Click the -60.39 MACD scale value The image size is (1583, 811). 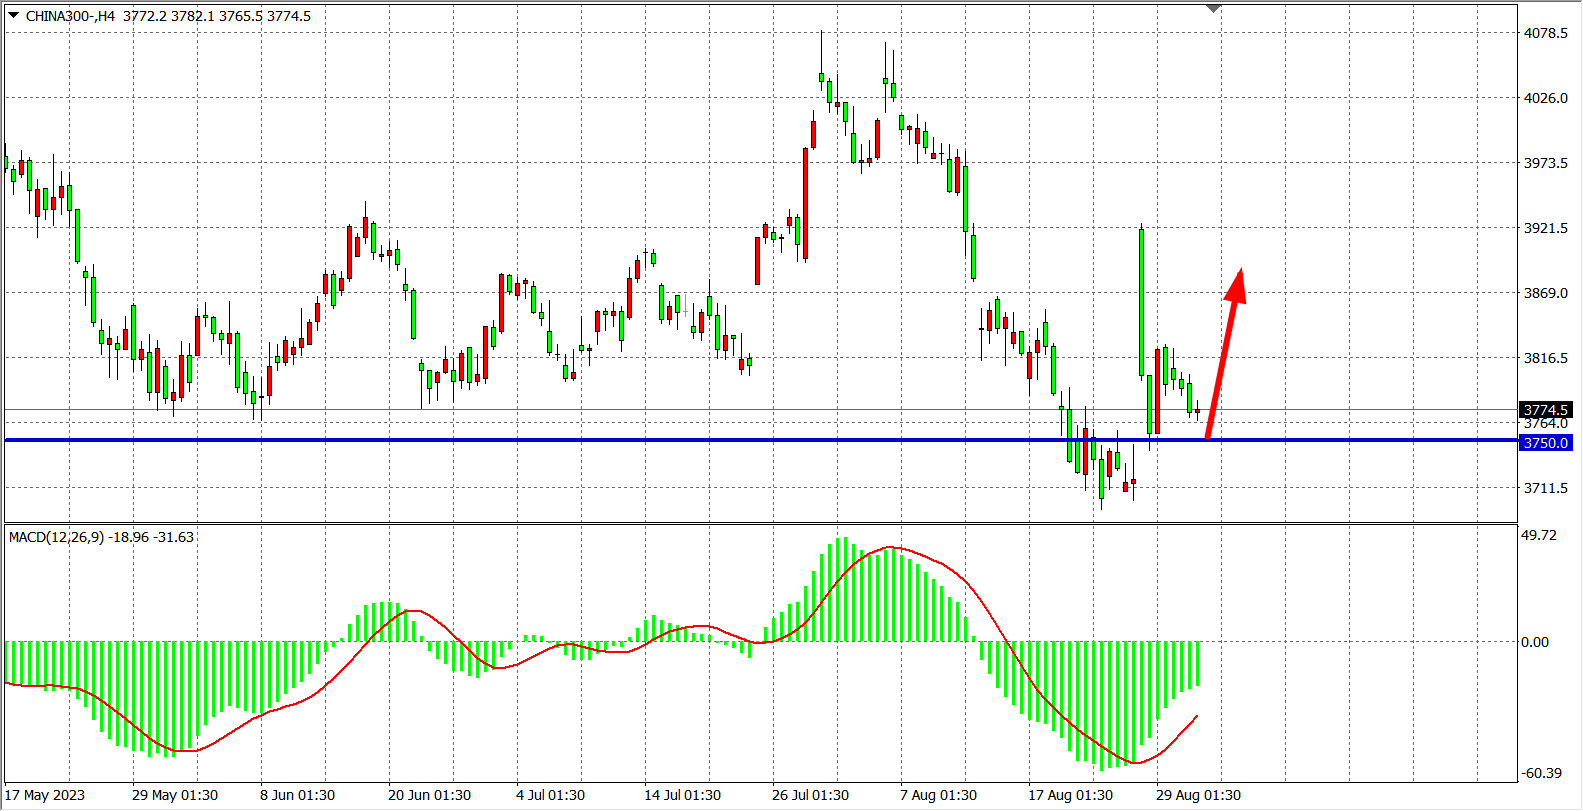coord(1541,773)
